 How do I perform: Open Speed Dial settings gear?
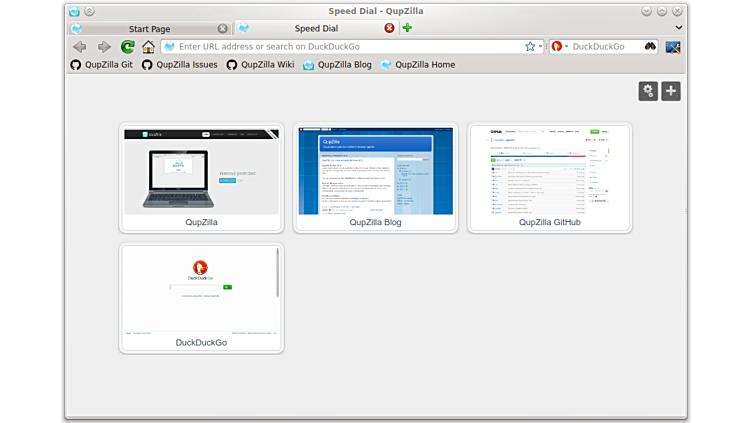pyautogui.click(x=648, y=91)
